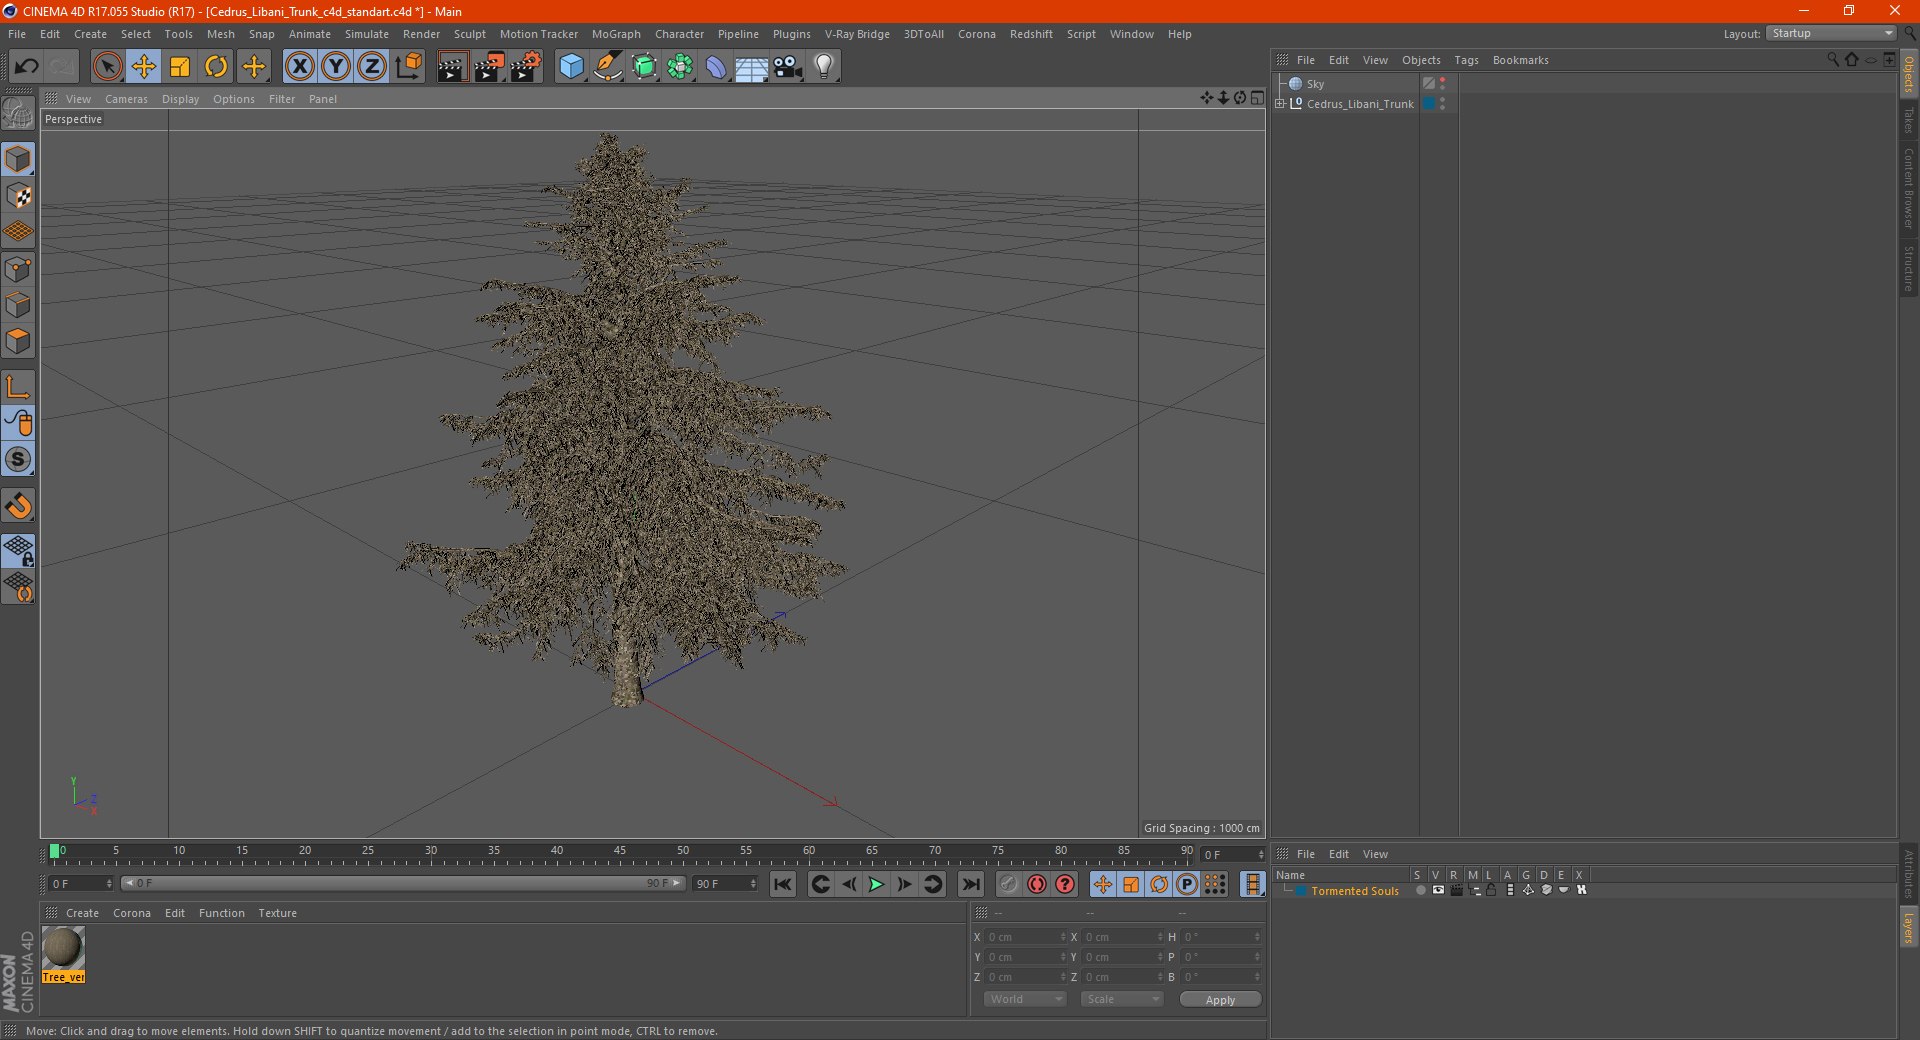This screenshot has width=1920, height=1040.
Task: Expand the Cedrus_Libani_Trunk tree node
Action: click(1280, 104)
